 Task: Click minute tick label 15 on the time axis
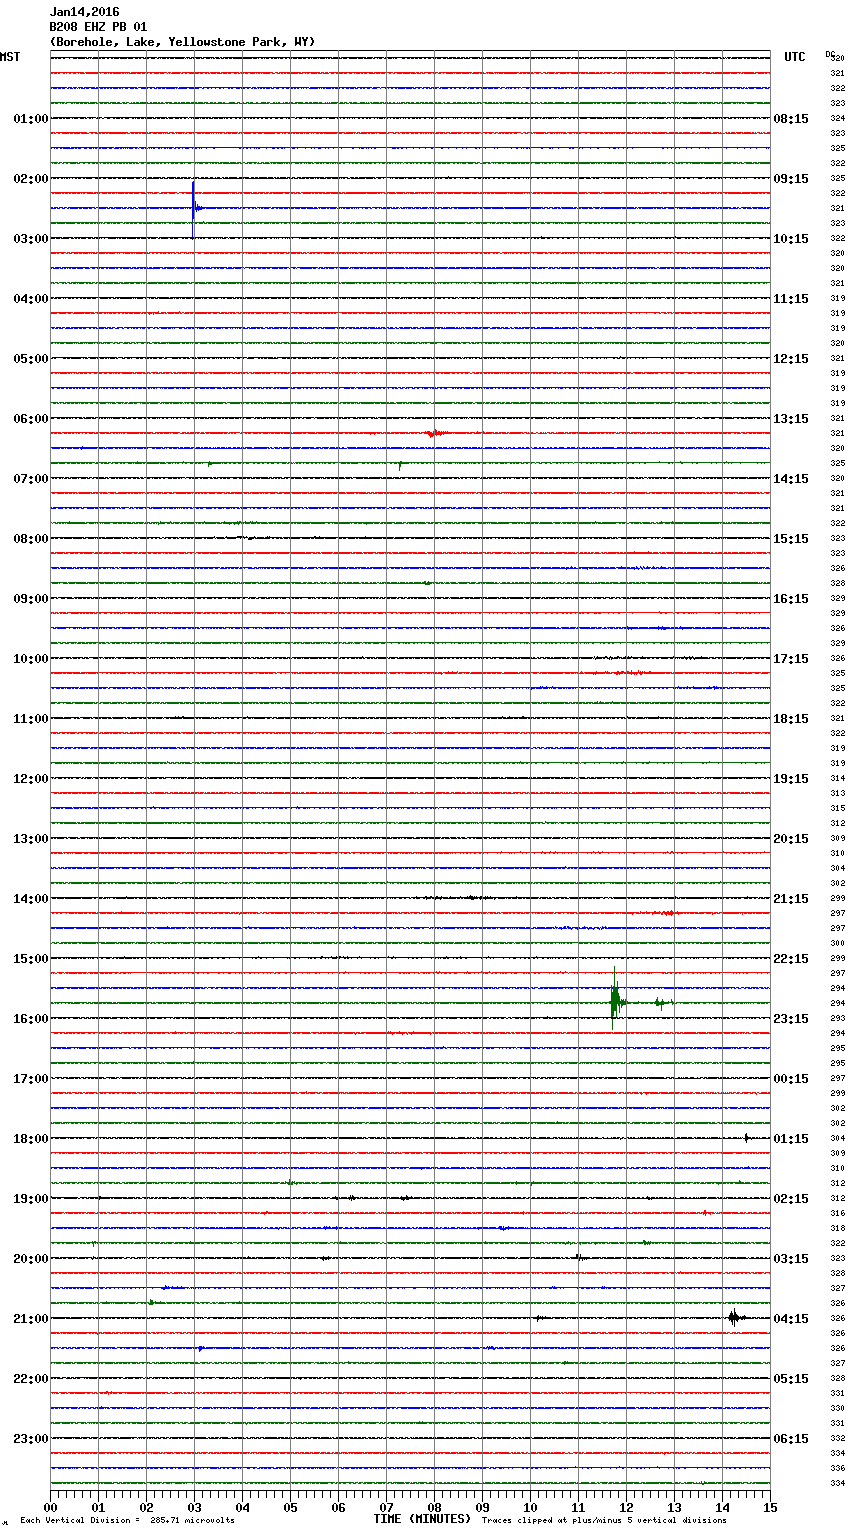click(x=770, y=1508)
